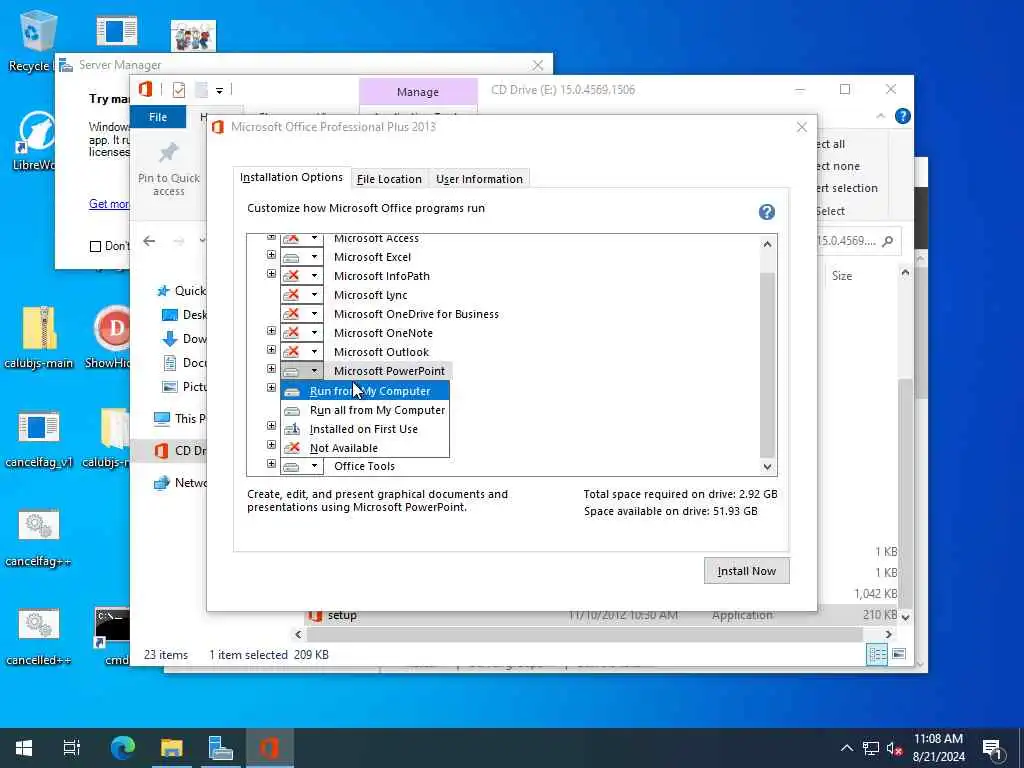Open Task View from the taskbar
Viewport: 1024px width, 768px height.
point(72,748)
